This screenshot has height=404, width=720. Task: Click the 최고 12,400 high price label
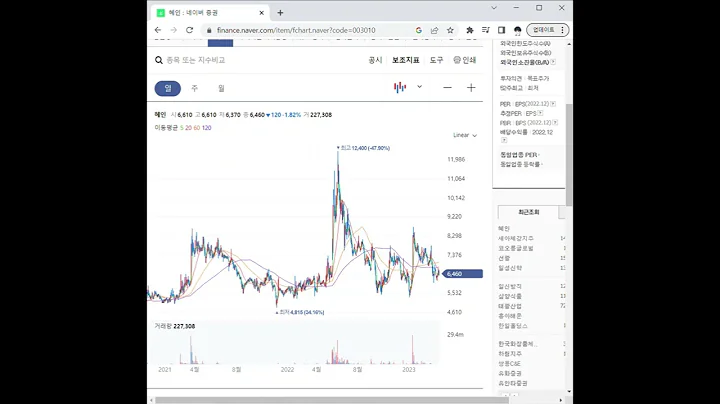click(365, 148)
